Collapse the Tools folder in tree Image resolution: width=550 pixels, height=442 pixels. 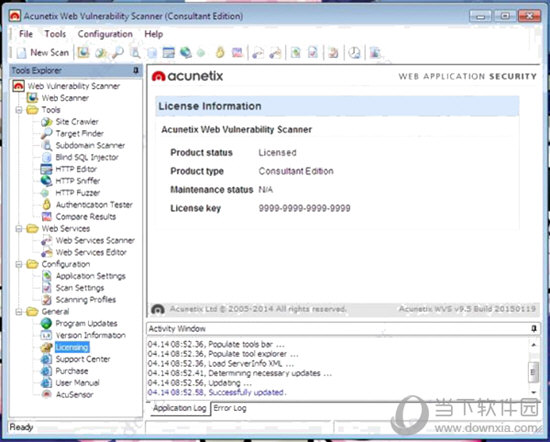pyautogui.click(x=19, y=110)
